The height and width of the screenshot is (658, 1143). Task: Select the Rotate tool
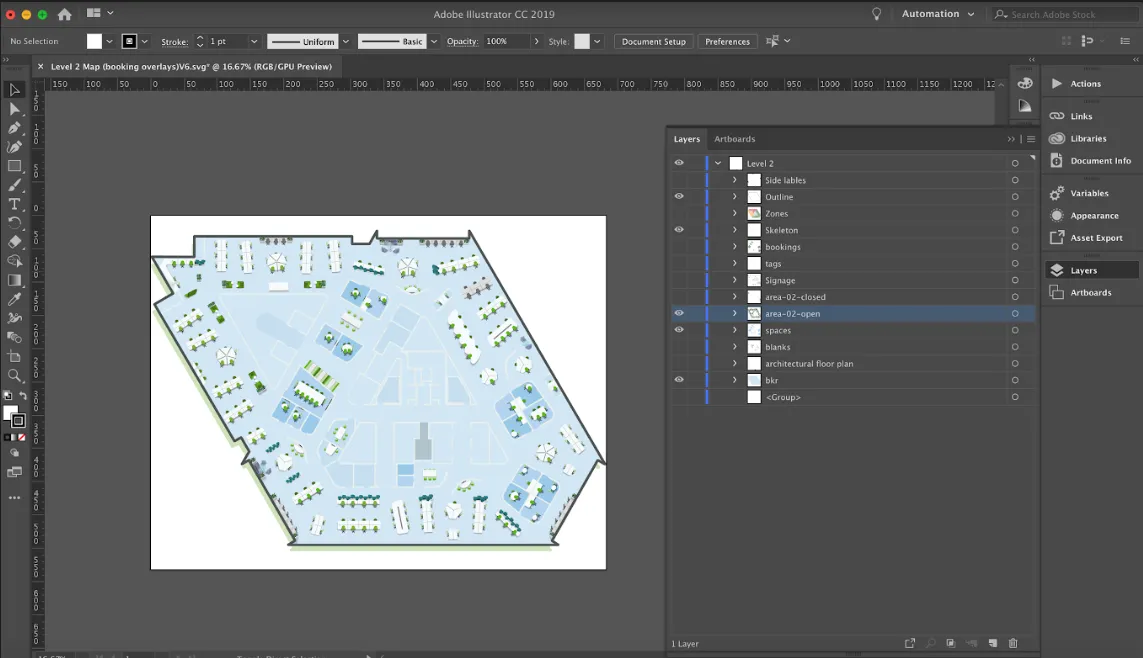(x=14, y=223)
